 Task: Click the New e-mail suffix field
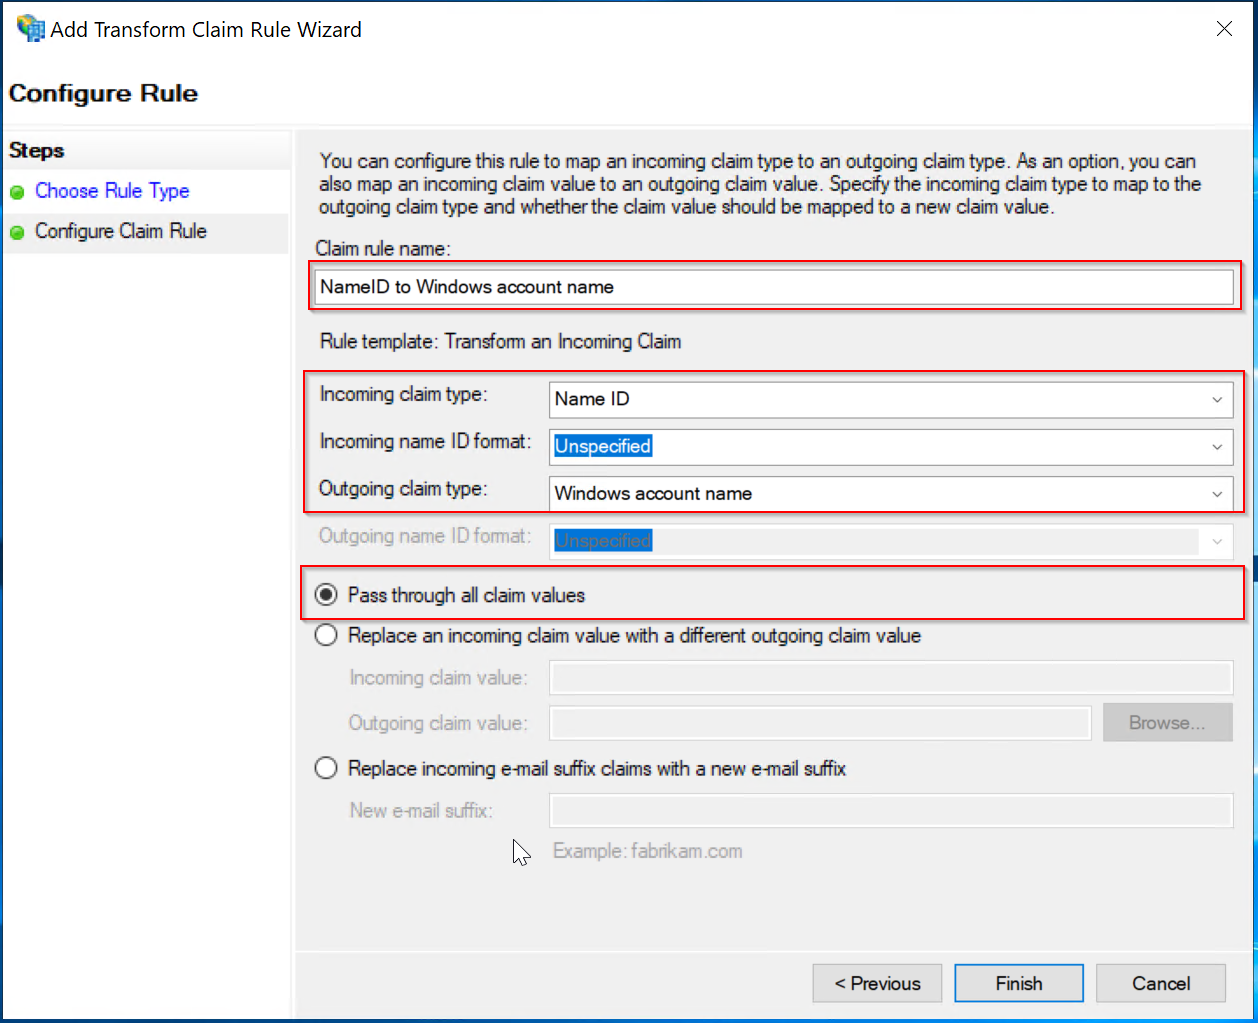(x=890, y=810)
